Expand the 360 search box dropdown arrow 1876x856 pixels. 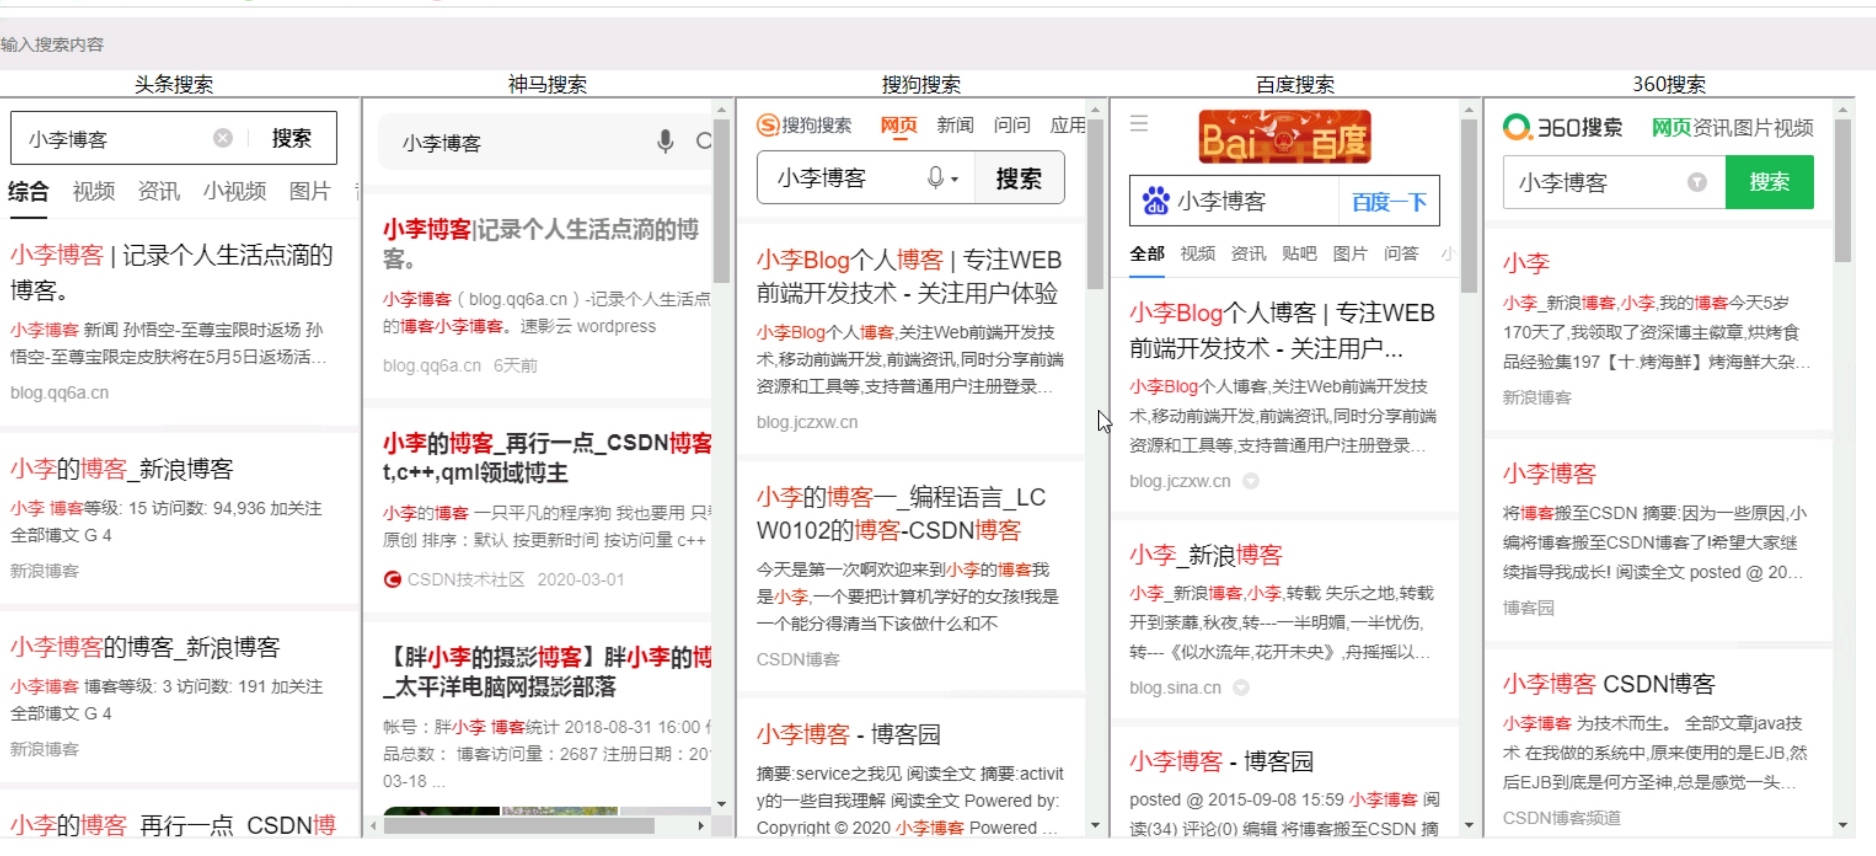(x=1697, y=182)
